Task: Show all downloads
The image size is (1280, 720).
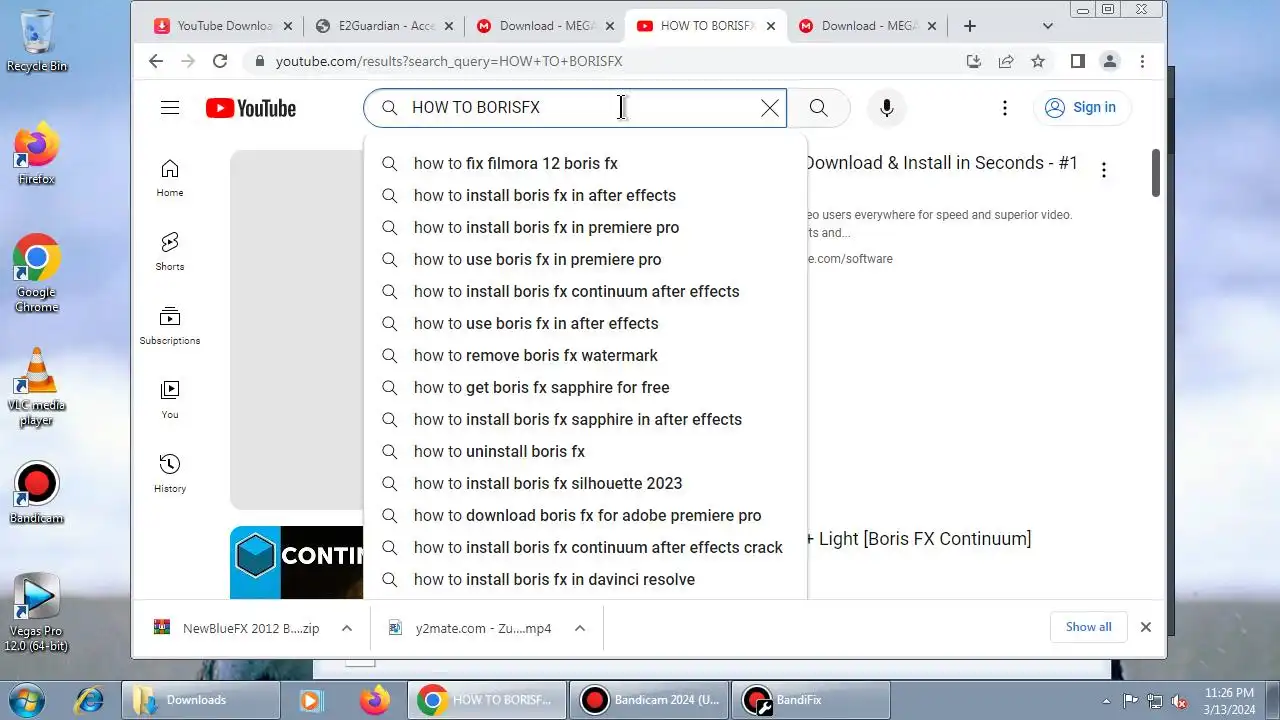Action: click(x=1088, y=627)
